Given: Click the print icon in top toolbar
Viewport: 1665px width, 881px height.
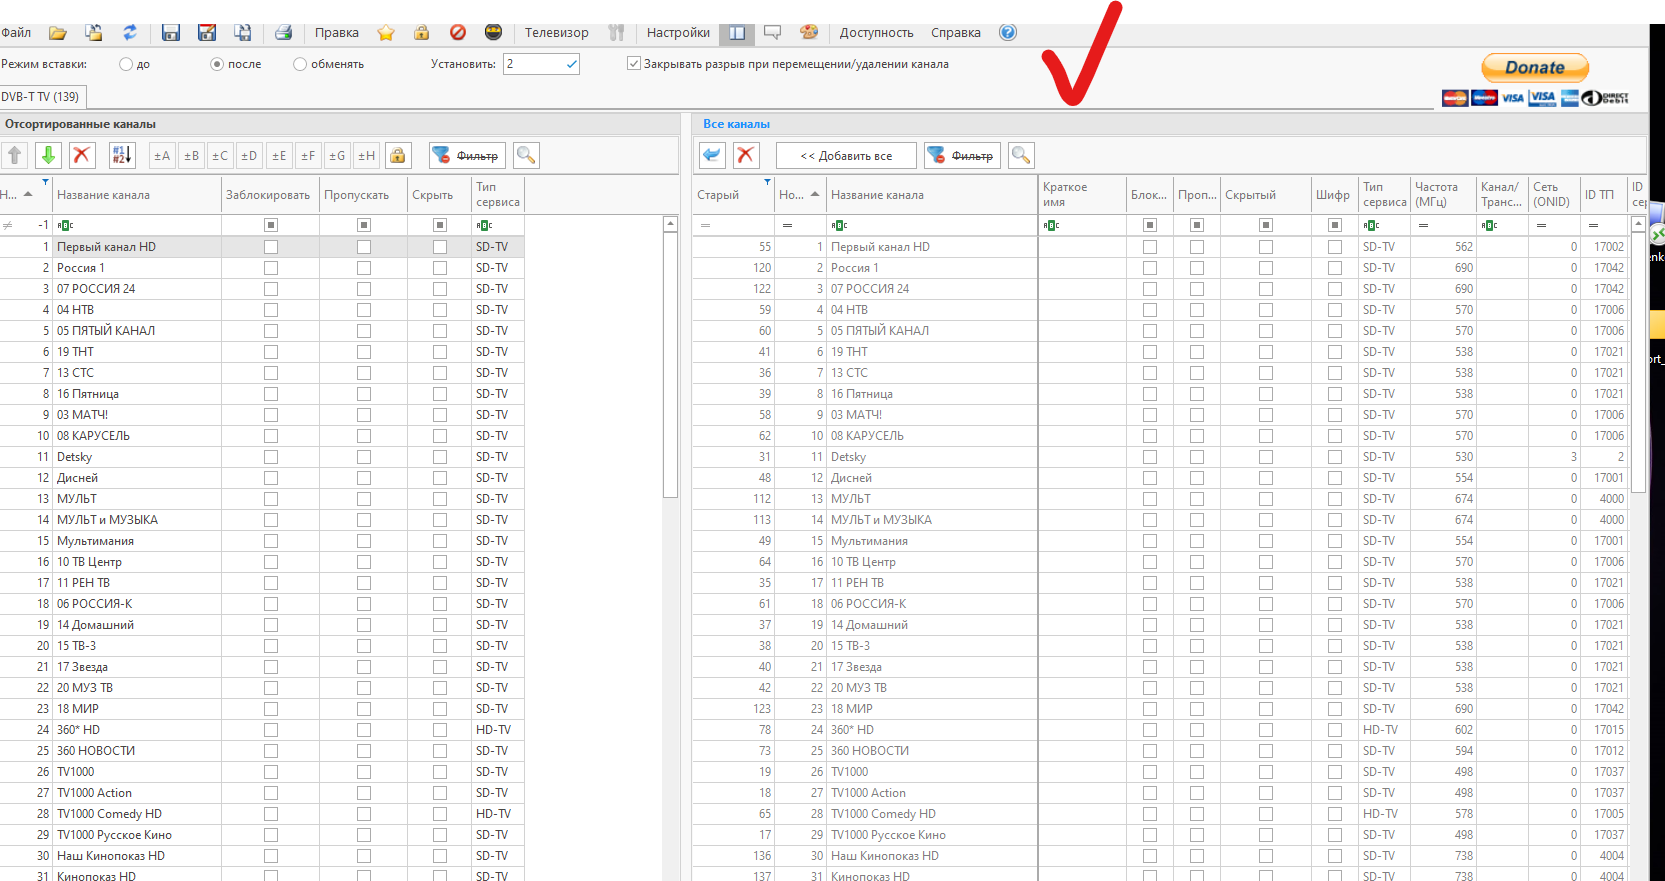Looking at the screenshot, I should (283, 33).
